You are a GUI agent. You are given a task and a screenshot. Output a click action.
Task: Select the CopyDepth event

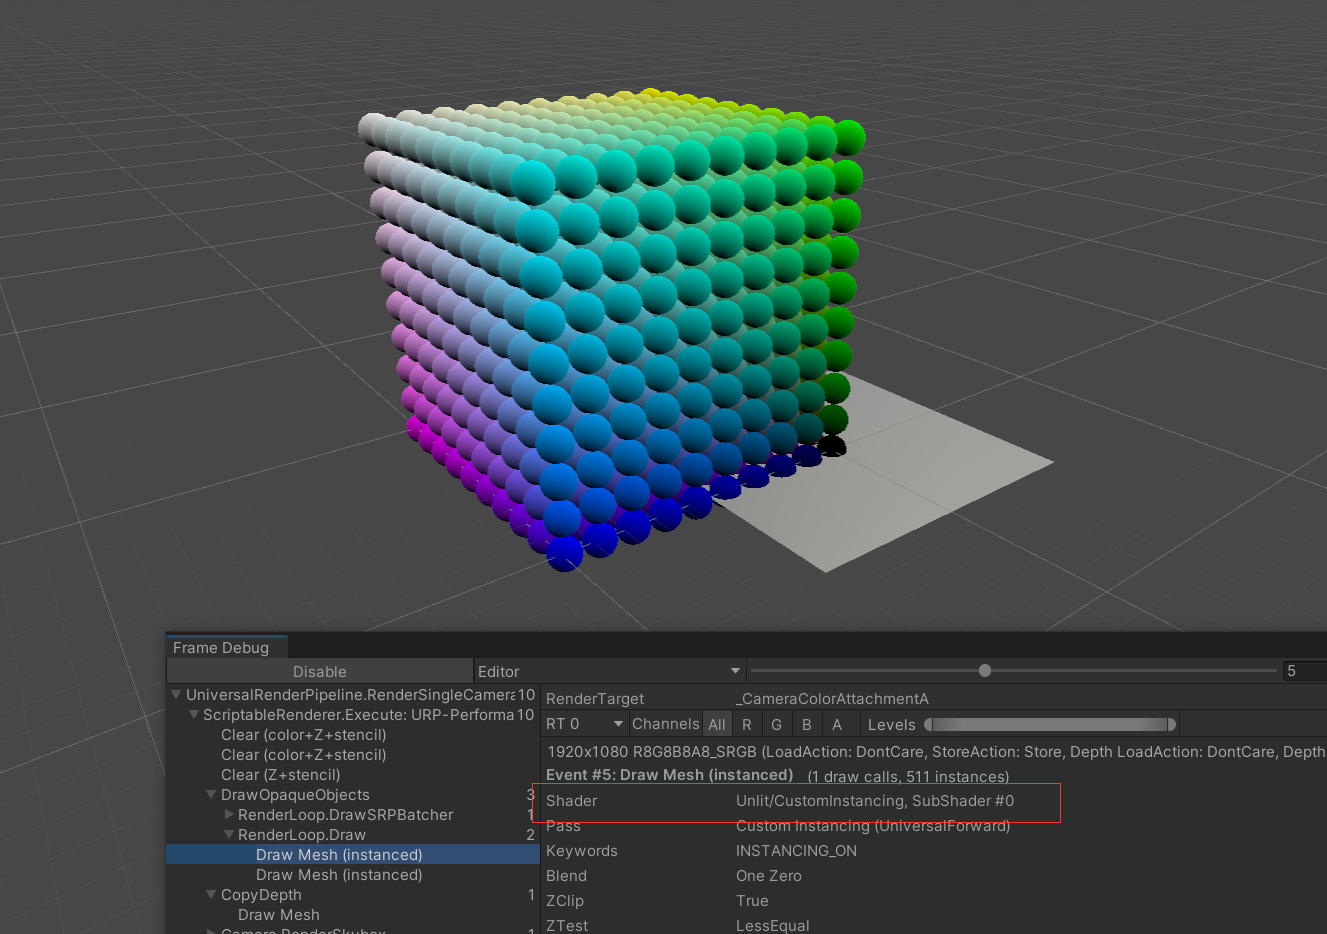pos(260,894)
